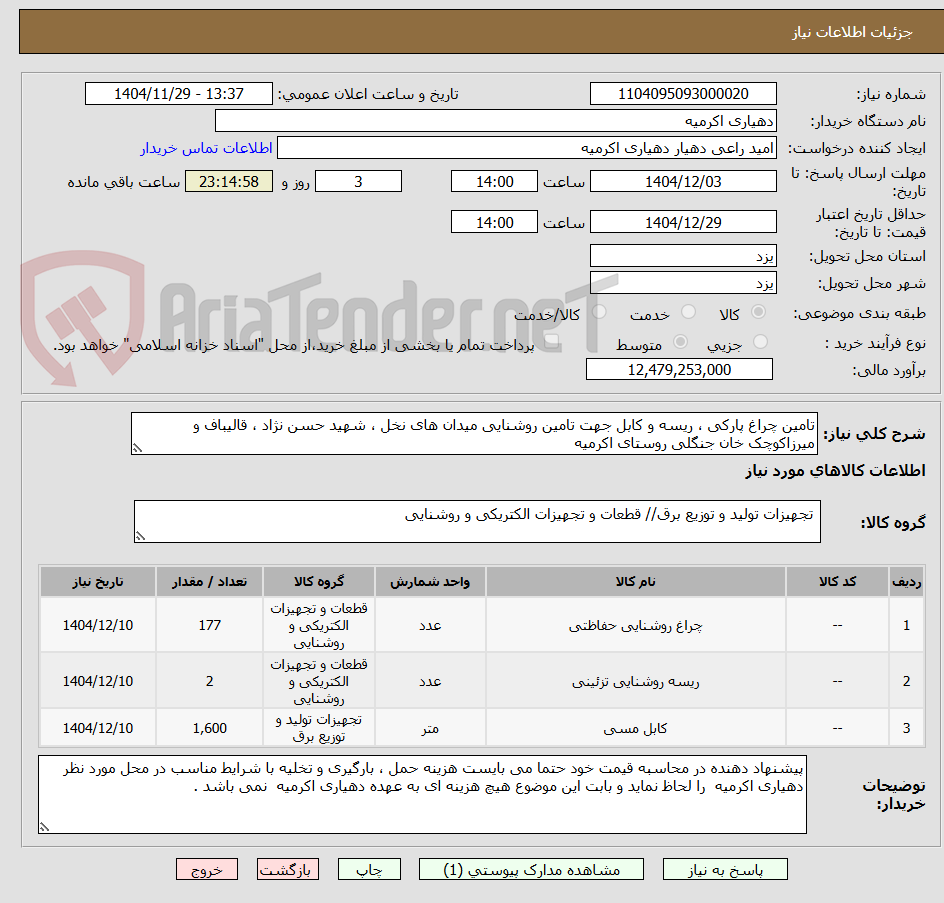This screenshot has width=944, height=903.
Task: Click the financial estimate field 12,479,253,000
Action: (679, 370)
